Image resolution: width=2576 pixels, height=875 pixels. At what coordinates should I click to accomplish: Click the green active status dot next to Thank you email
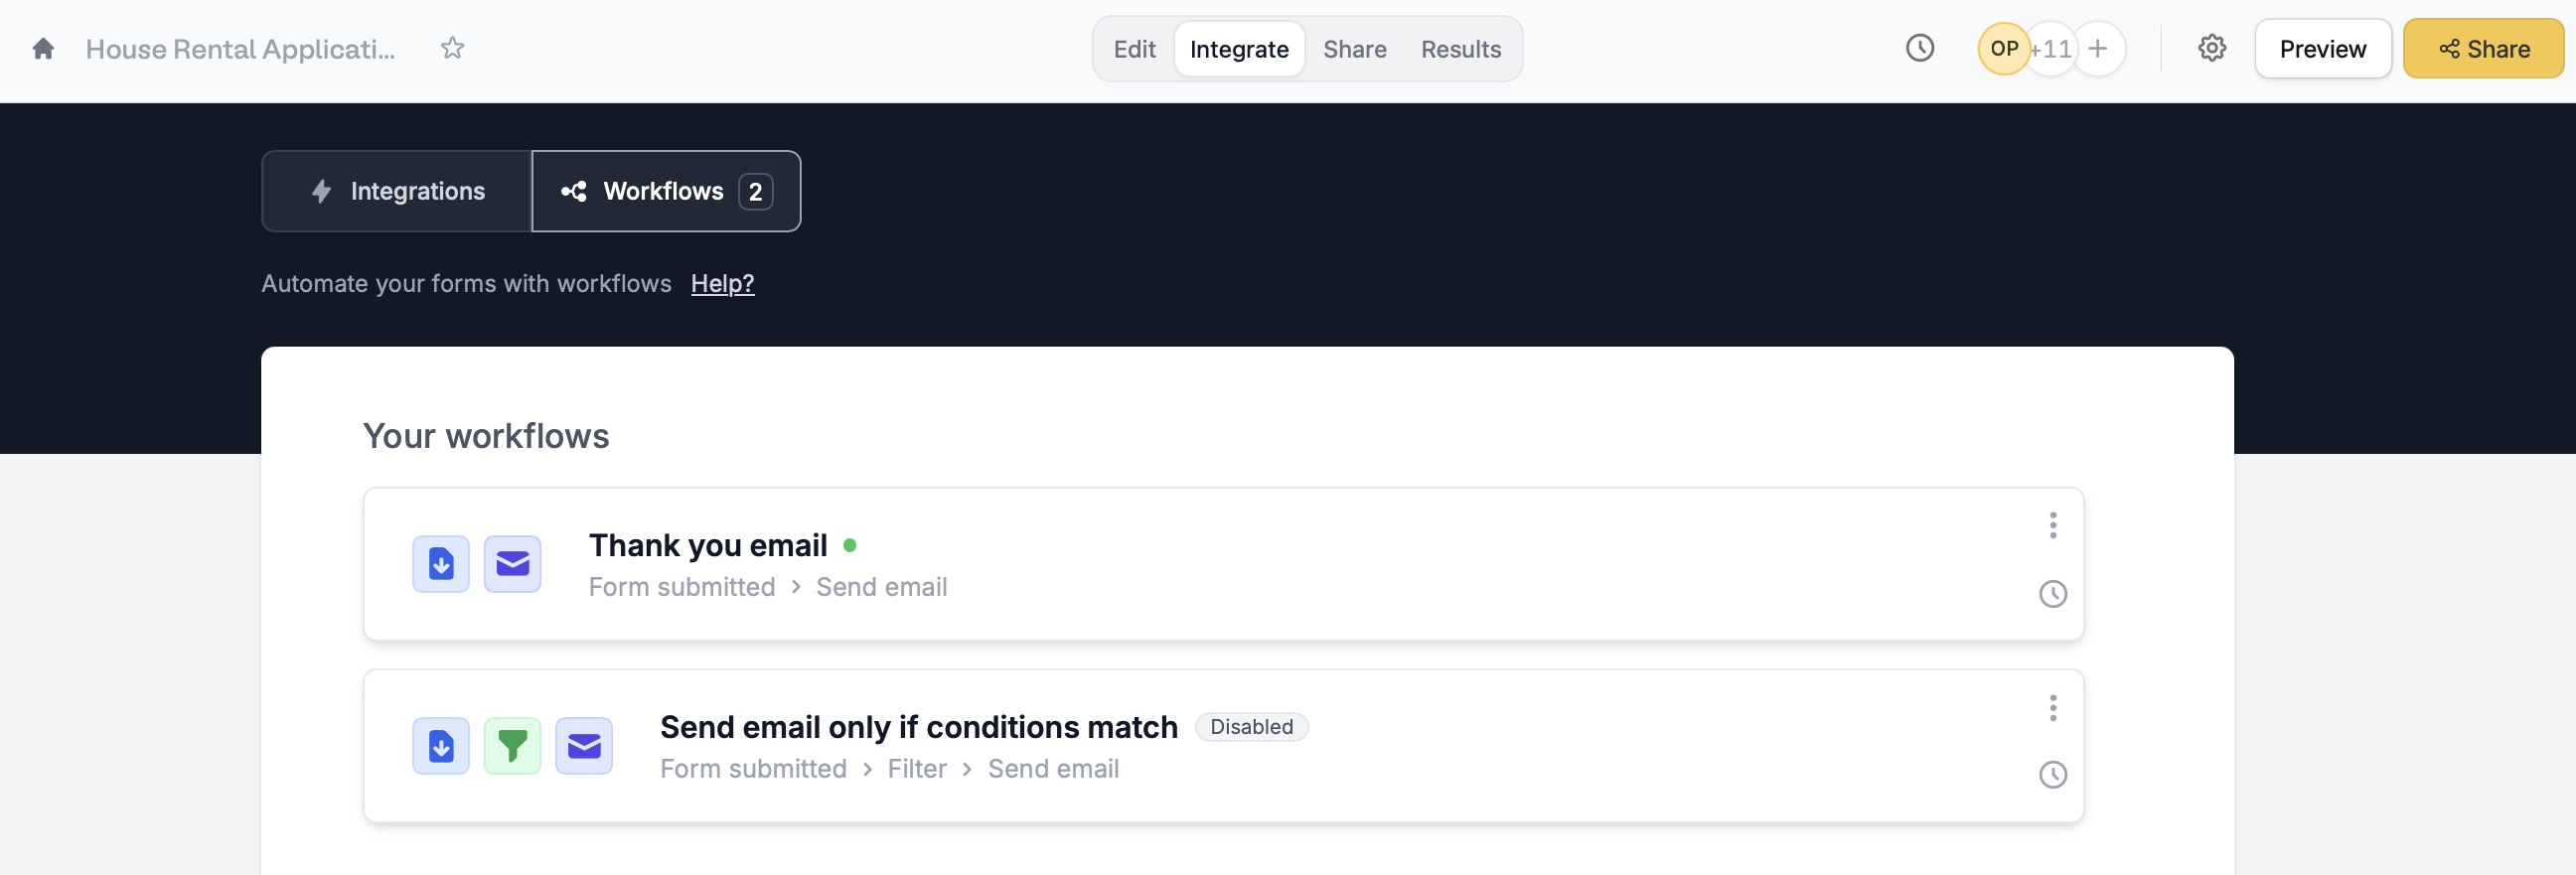[x=850, y=544]
